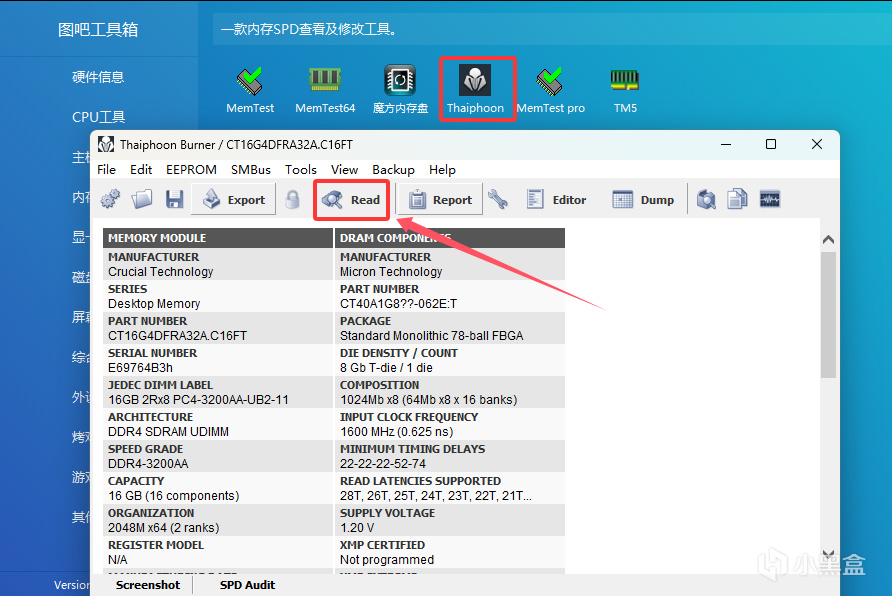Viewport: 892px width, 596px height.
Task: Click the 16 GB (16 components) capacity
Action: coord(174,495)
